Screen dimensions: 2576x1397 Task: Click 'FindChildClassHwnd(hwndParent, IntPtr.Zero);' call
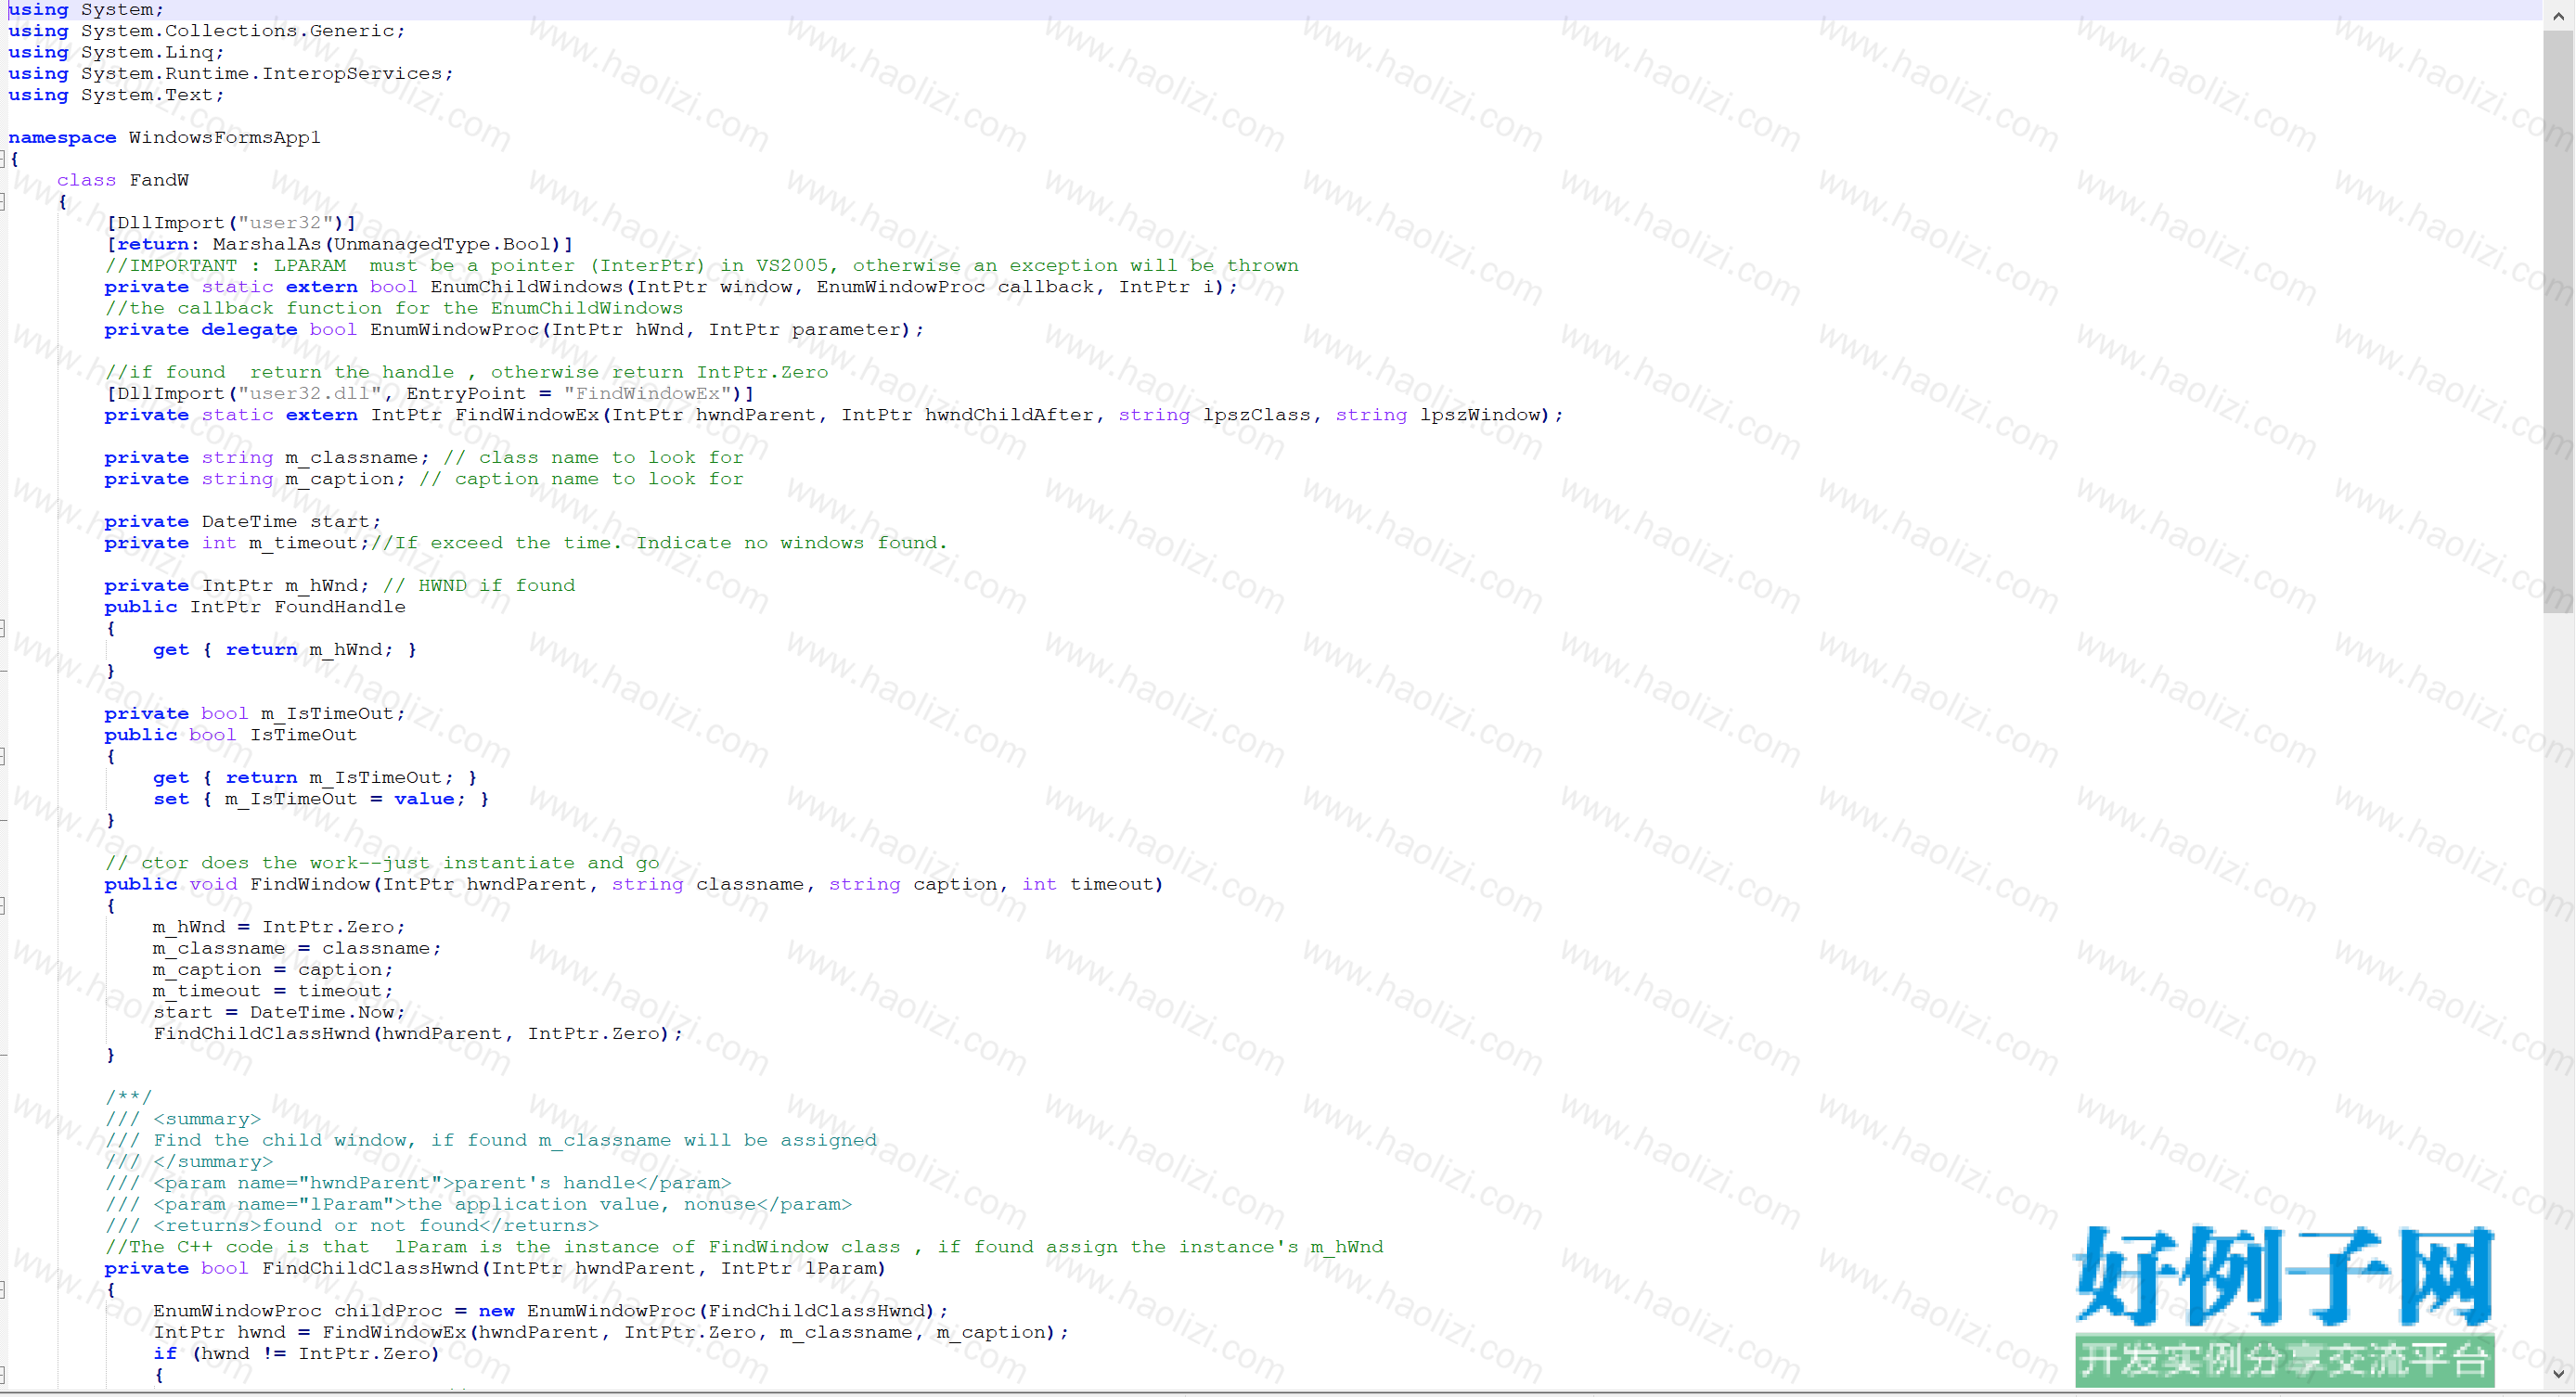pyautogui.click(x=418, y=1034)
